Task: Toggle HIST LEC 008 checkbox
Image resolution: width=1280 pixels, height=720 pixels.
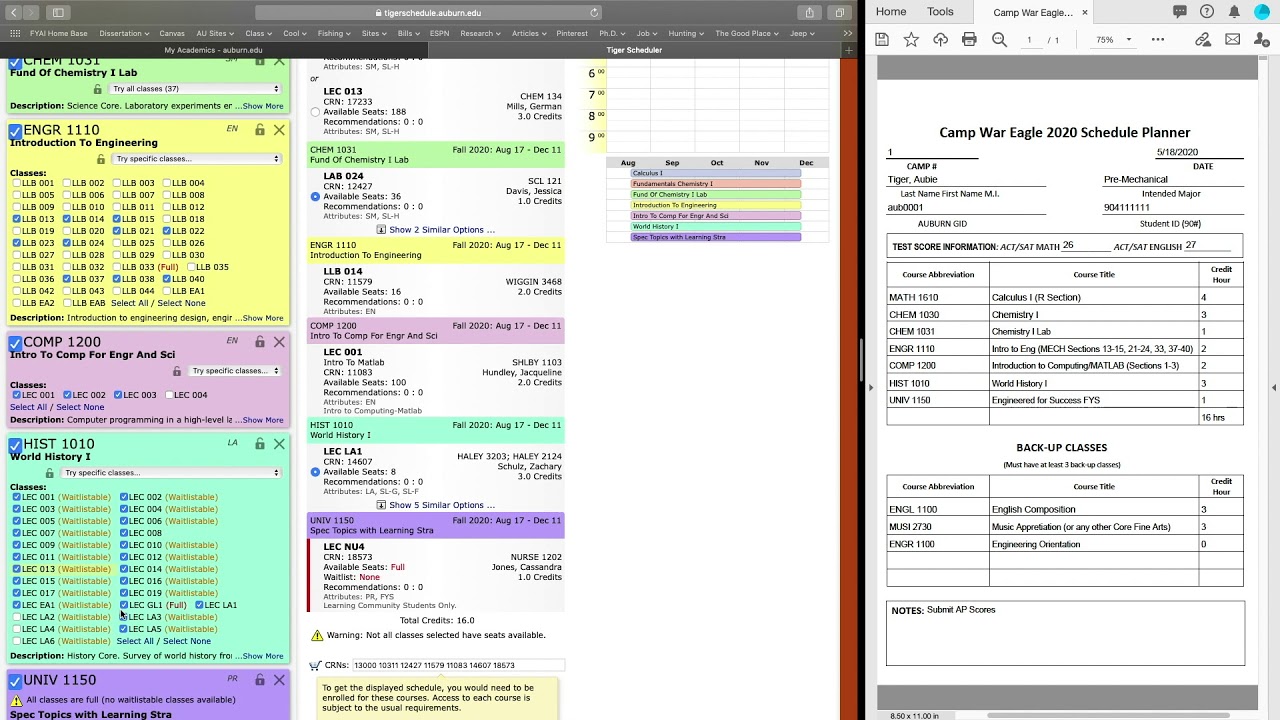Action: point(124,533)
